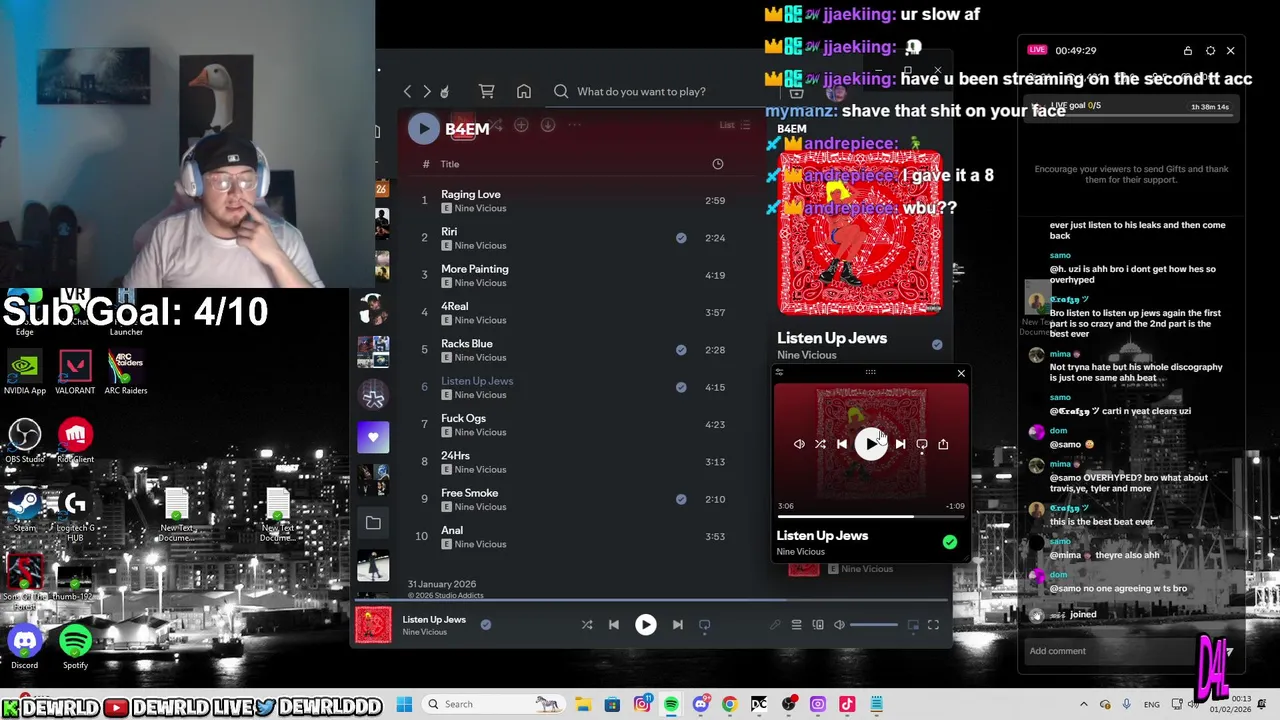The width and height of the screenshot is (1280, 720).
Task: Open Spotify from the taskbar
Action: tap(671, 704)
